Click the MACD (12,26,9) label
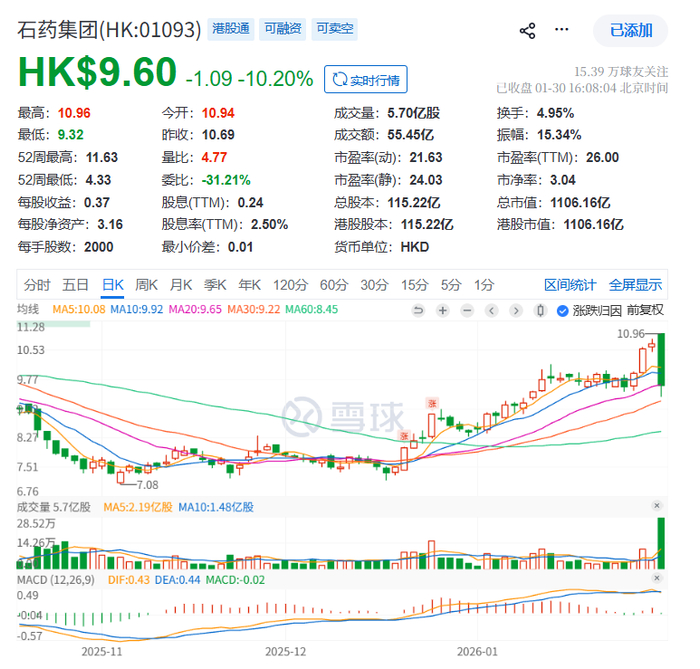The height and width of the screenshot is (669, 700). click(56, 580)
